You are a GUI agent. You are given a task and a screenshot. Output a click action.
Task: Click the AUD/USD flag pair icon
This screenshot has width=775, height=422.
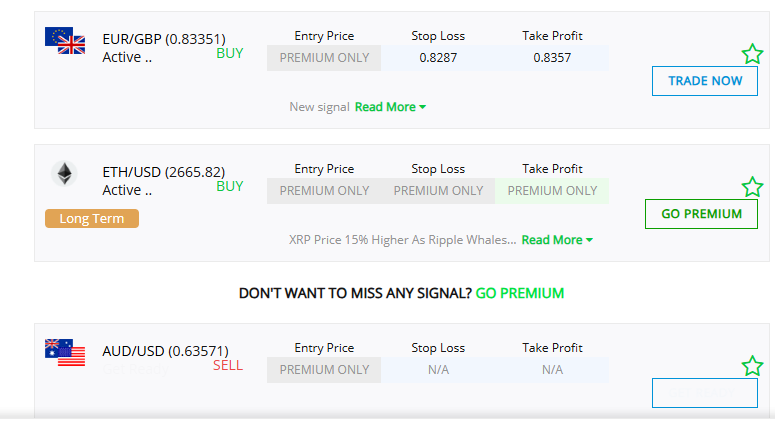click(x=65, y=352)
